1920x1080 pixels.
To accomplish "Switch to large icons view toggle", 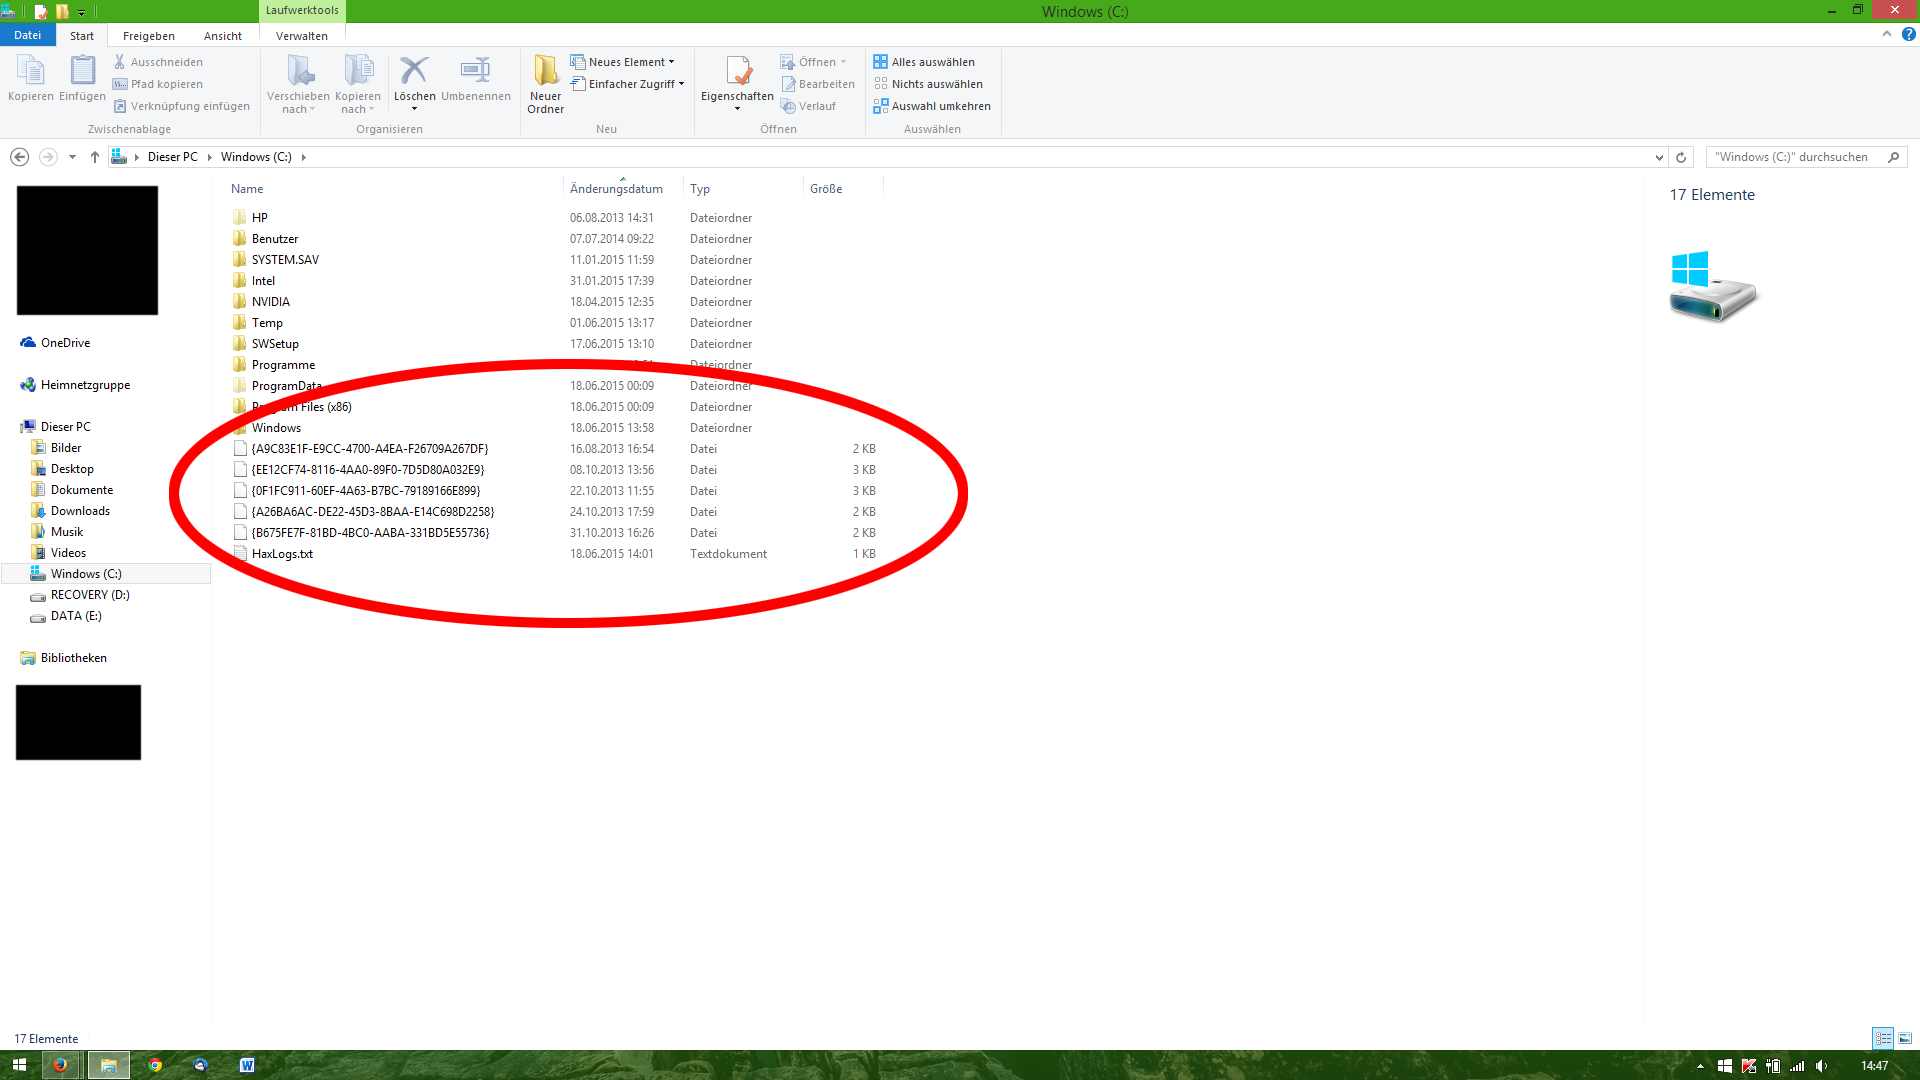I will (1905, 1039).
